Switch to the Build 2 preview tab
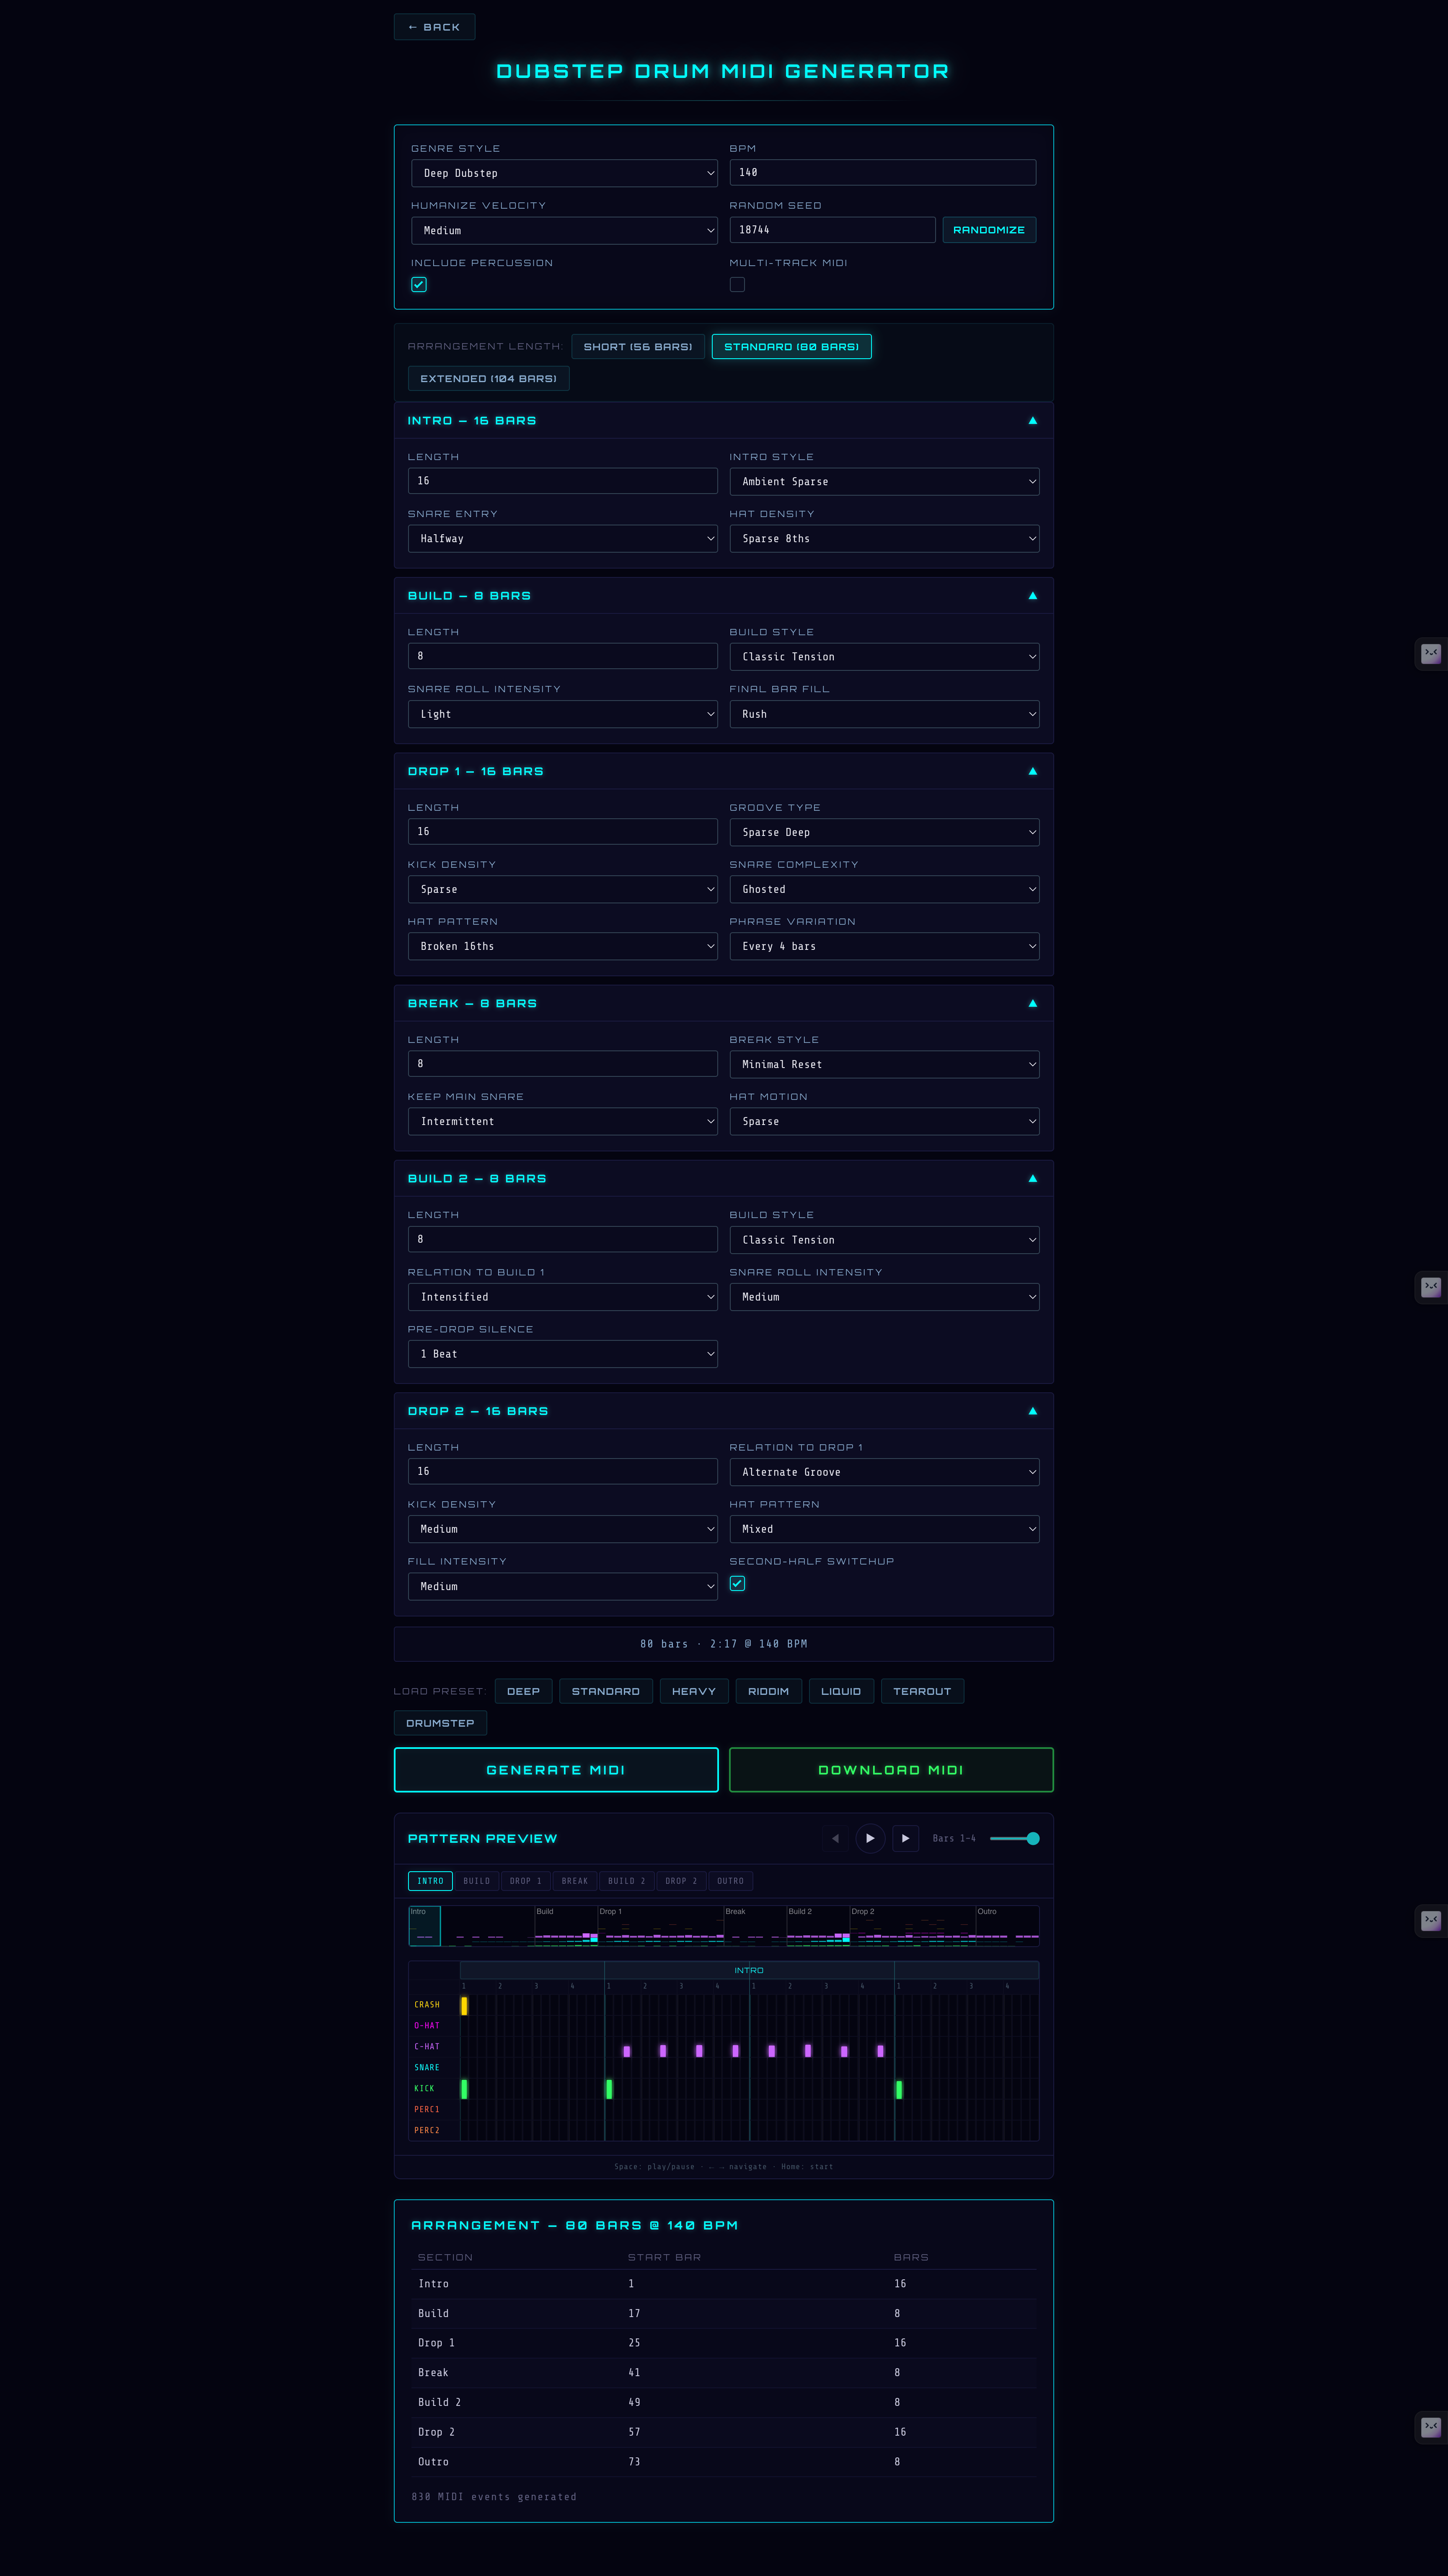This screenshot has width=1448, height=2576. [627, 1881]
